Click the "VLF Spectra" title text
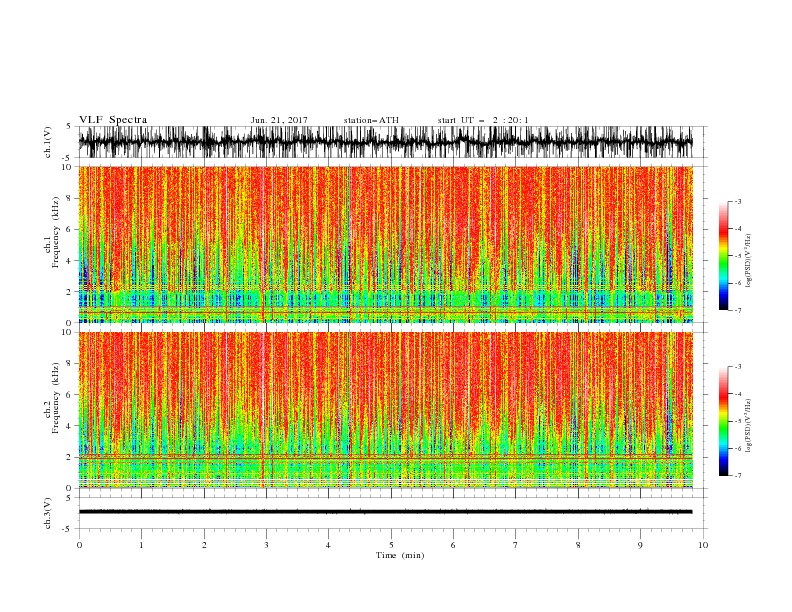792x612 pixels. (113, 120)
